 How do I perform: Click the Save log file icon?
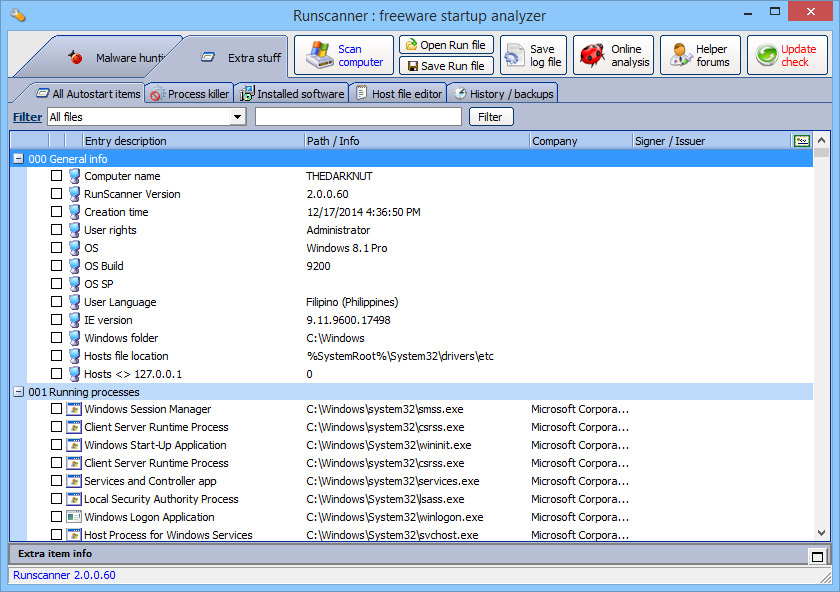(x=513, y=54)
